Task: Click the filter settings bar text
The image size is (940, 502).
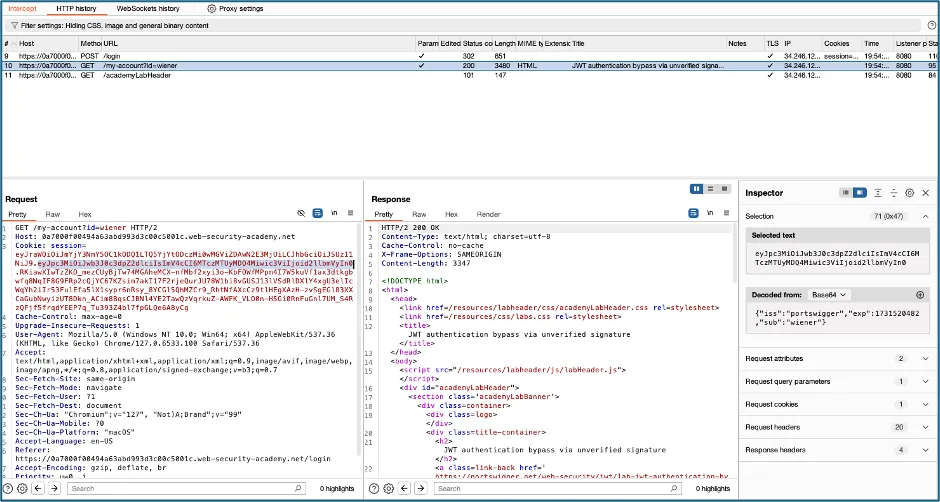Action: pos(115,26)
